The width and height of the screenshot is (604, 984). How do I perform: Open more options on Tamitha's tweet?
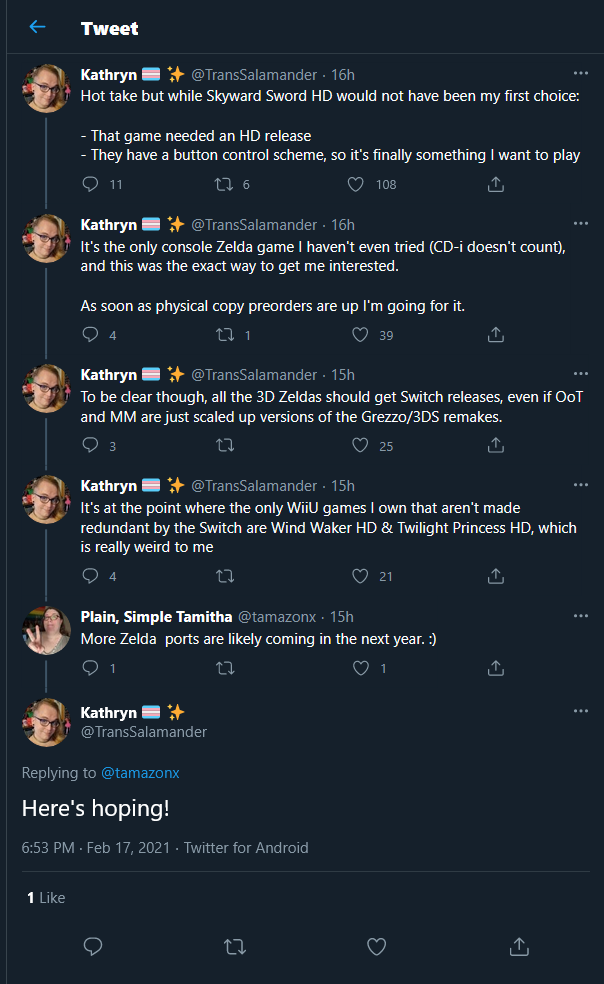pyautogui.click(x=581, y=616)
